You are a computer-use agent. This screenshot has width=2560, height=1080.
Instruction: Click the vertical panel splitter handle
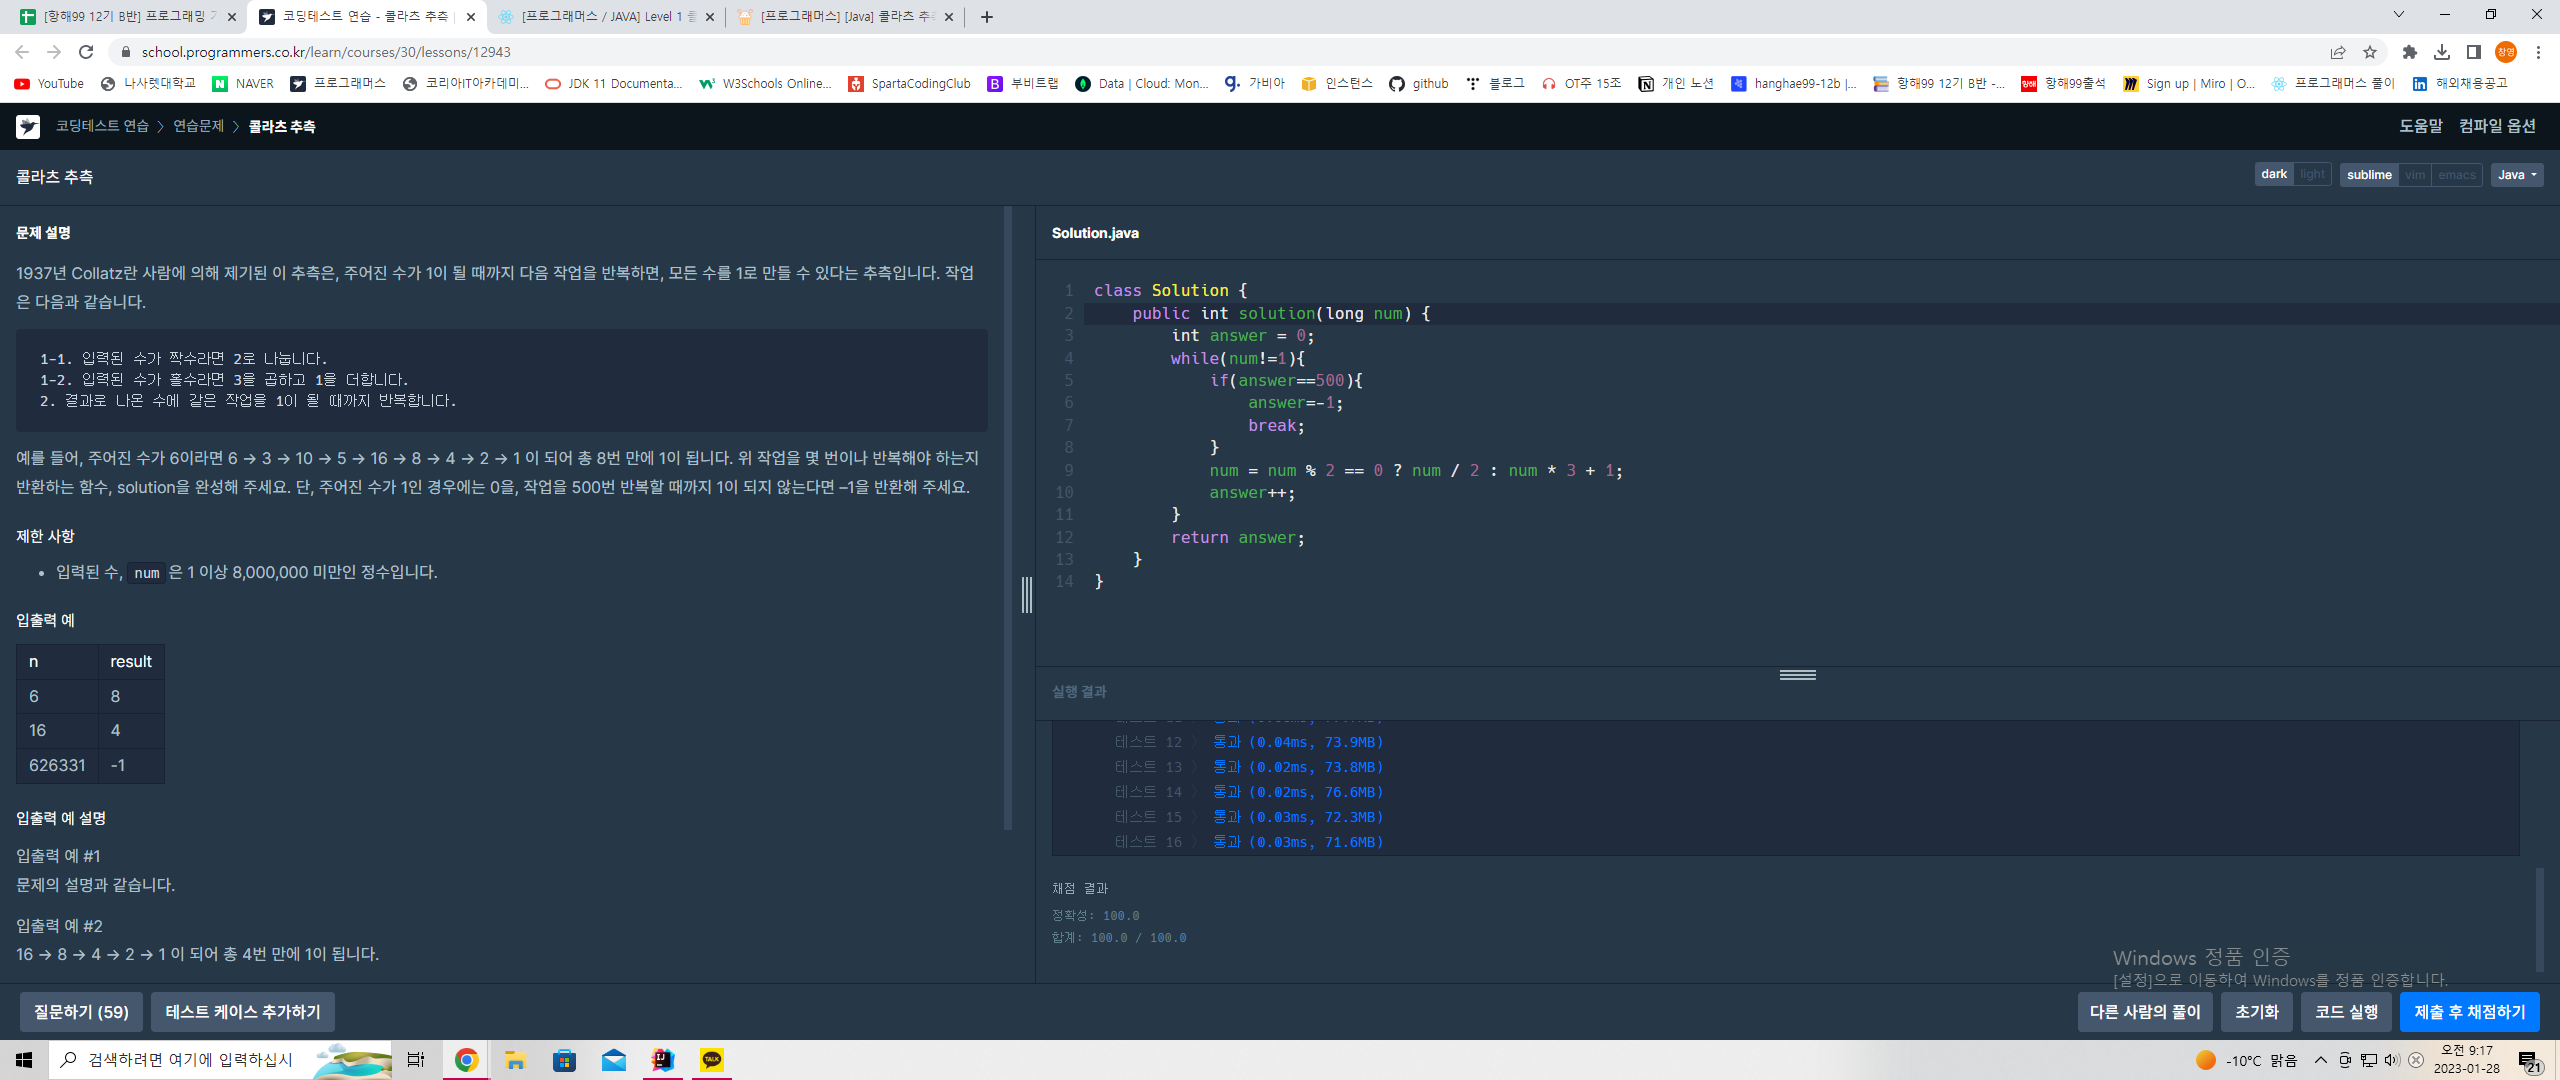(1026, 595)
